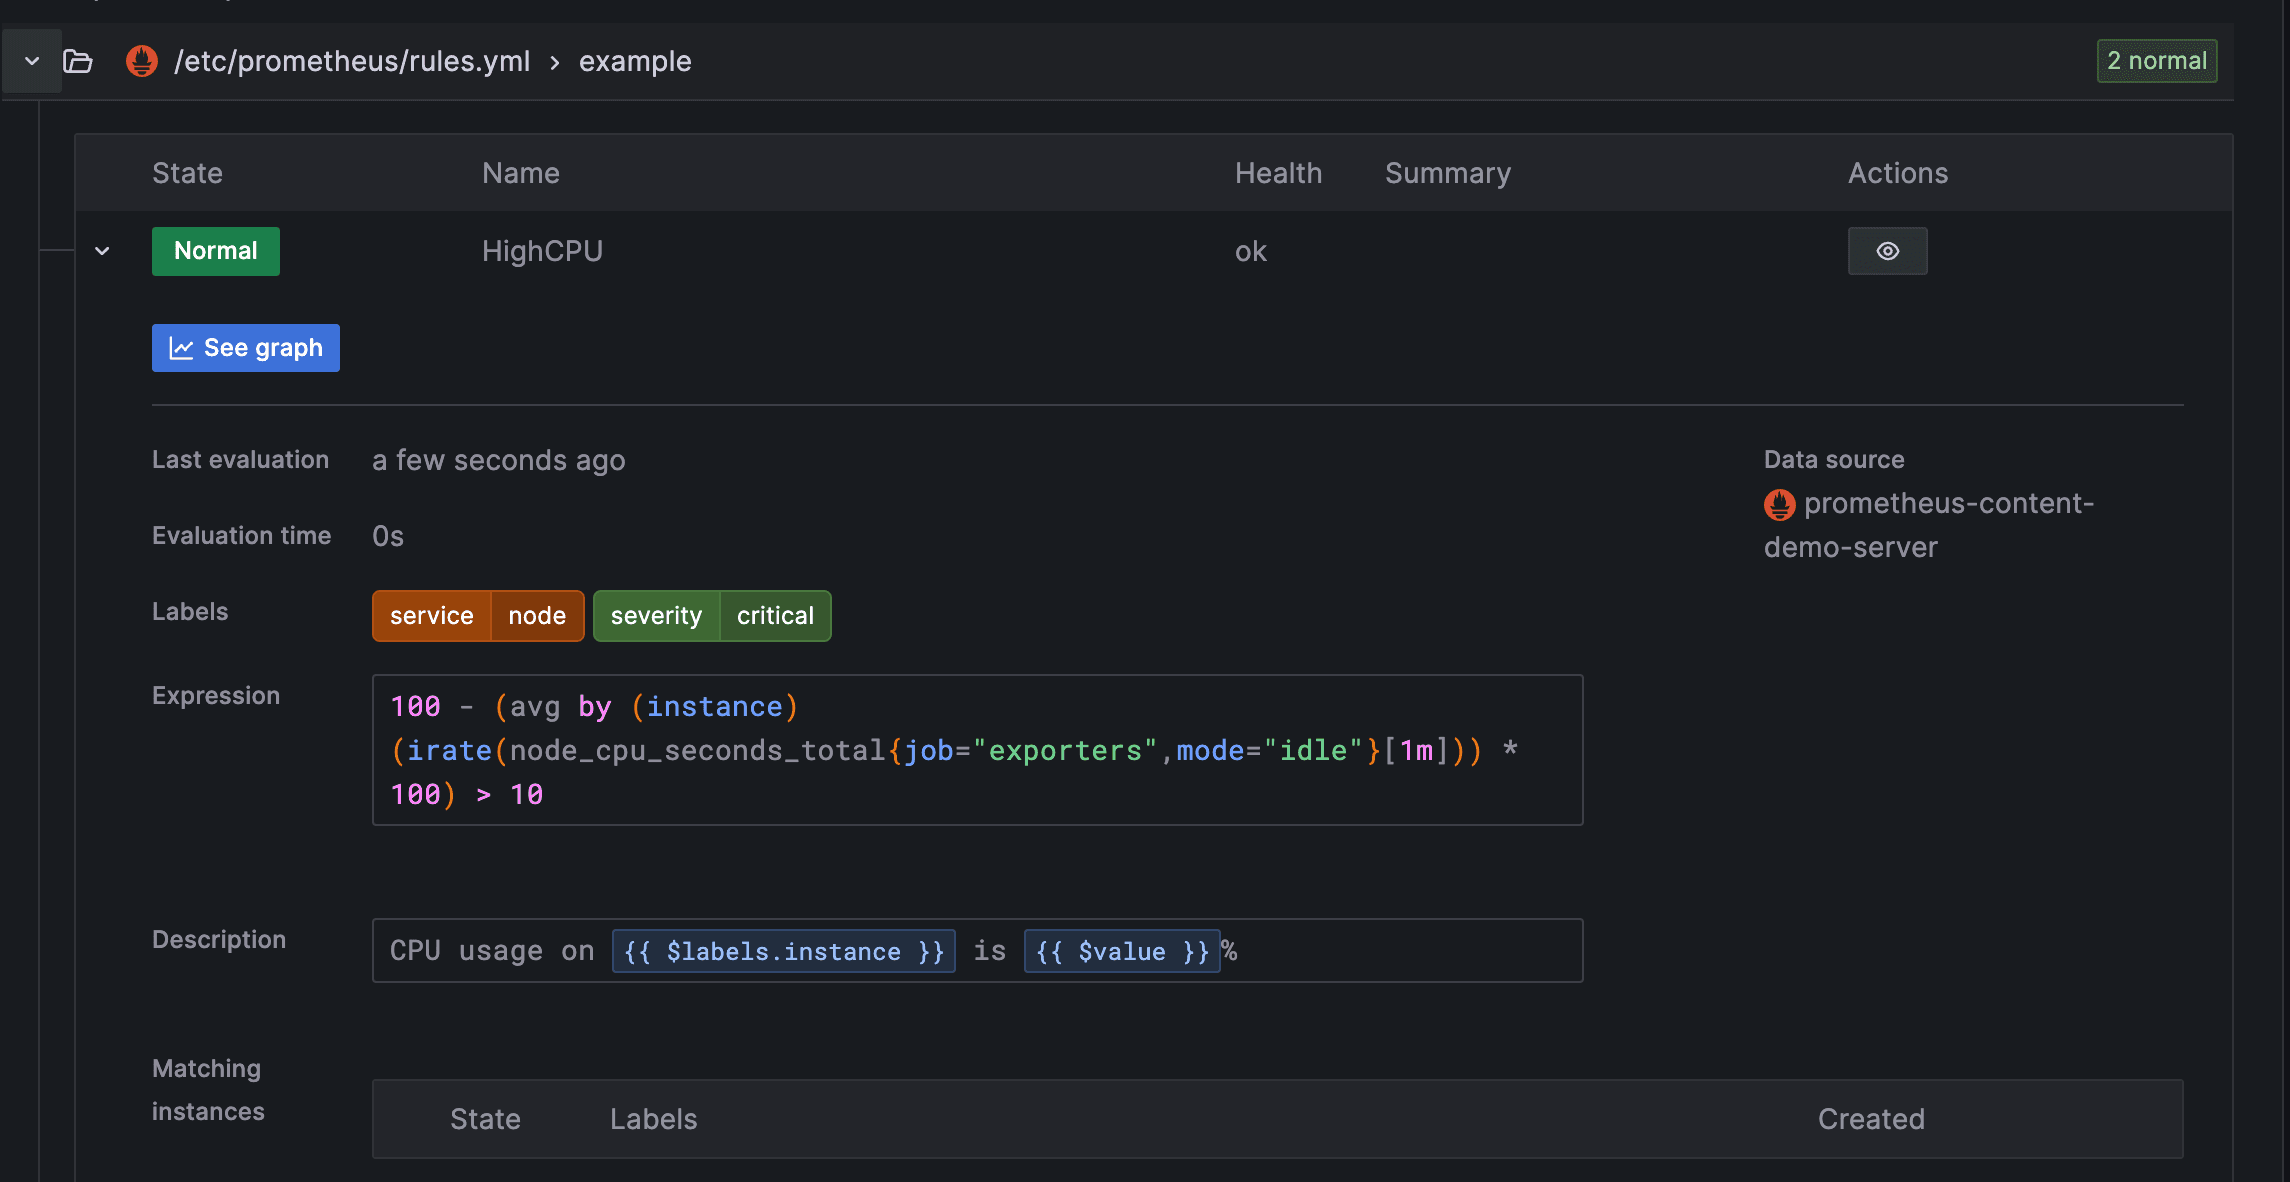2290x1182 pixels.
Task: Click the node label value
Action: click(x=537, y=616)
